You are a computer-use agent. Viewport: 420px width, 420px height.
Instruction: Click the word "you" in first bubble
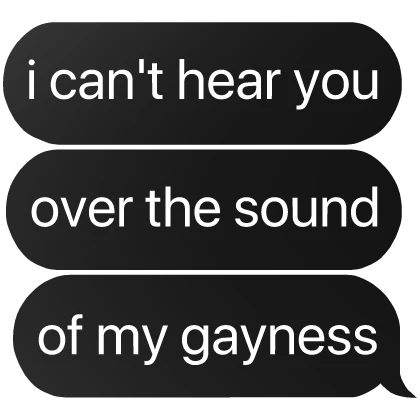[337, 87]
